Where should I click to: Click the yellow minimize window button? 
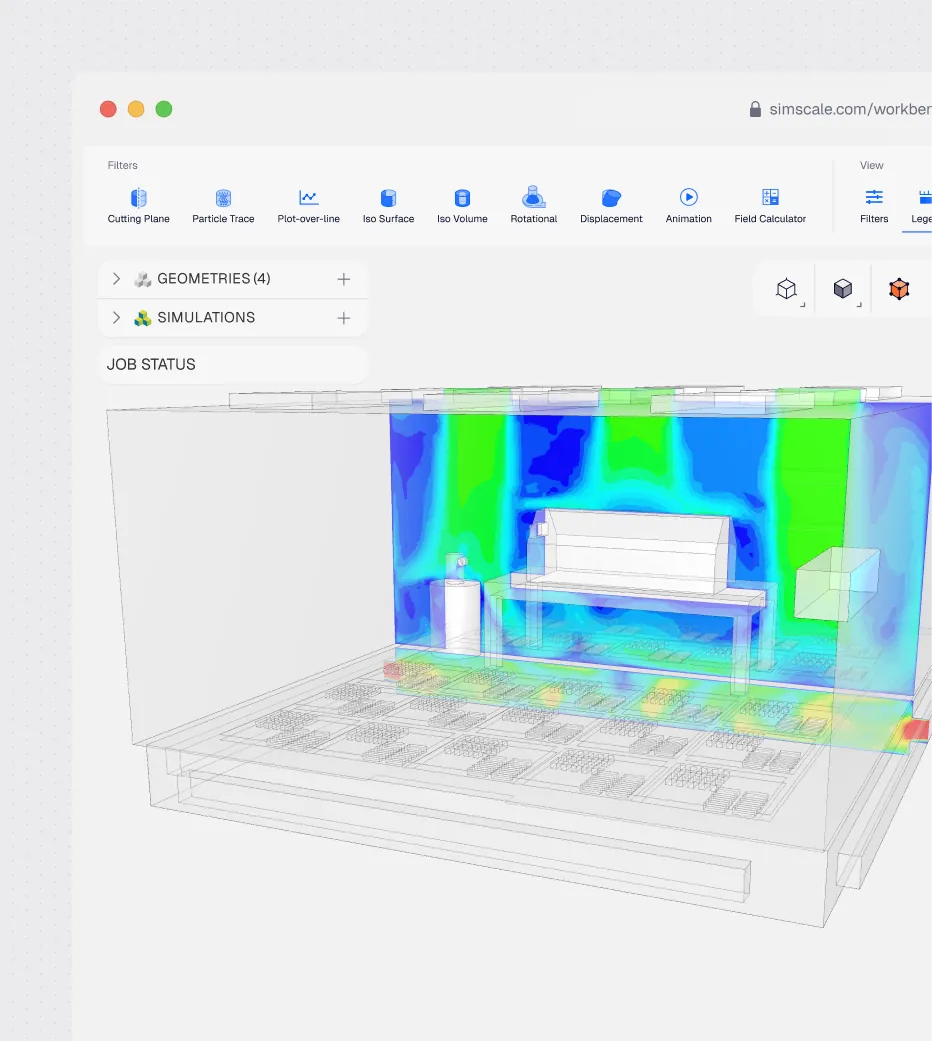136,109
